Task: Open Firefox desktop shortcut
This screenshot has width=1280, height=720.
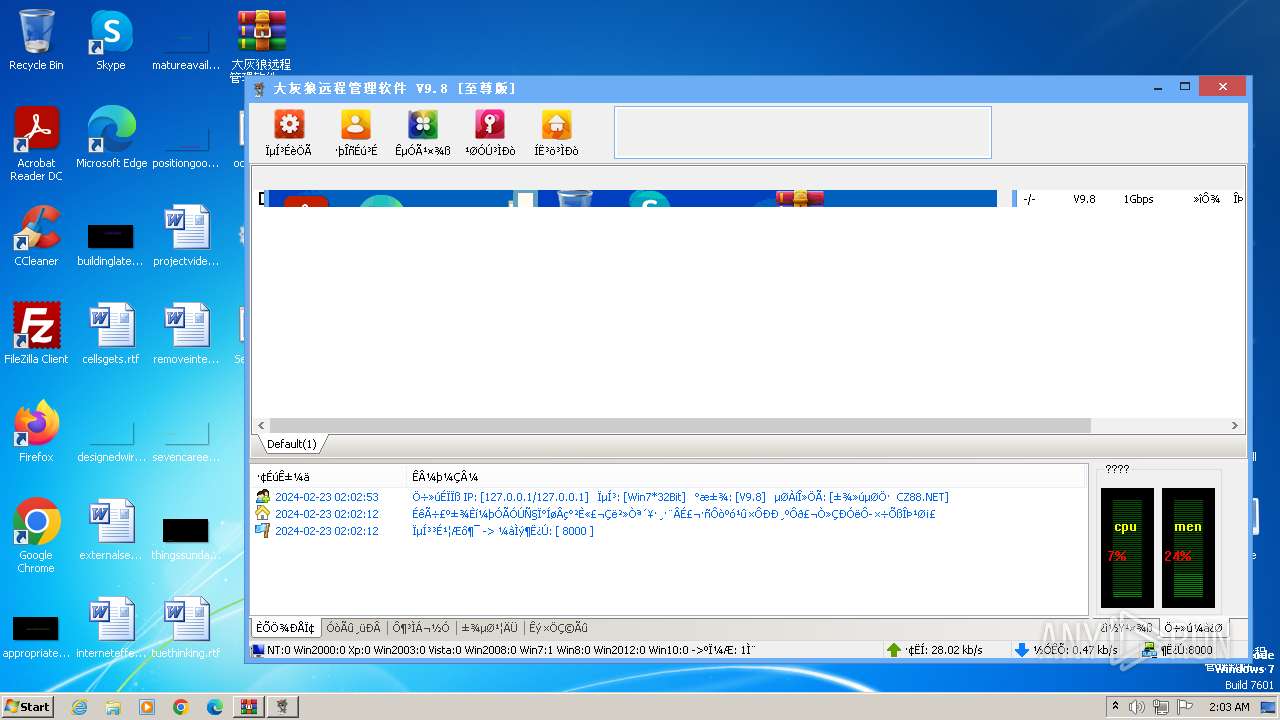Action: tap(36, 432)
